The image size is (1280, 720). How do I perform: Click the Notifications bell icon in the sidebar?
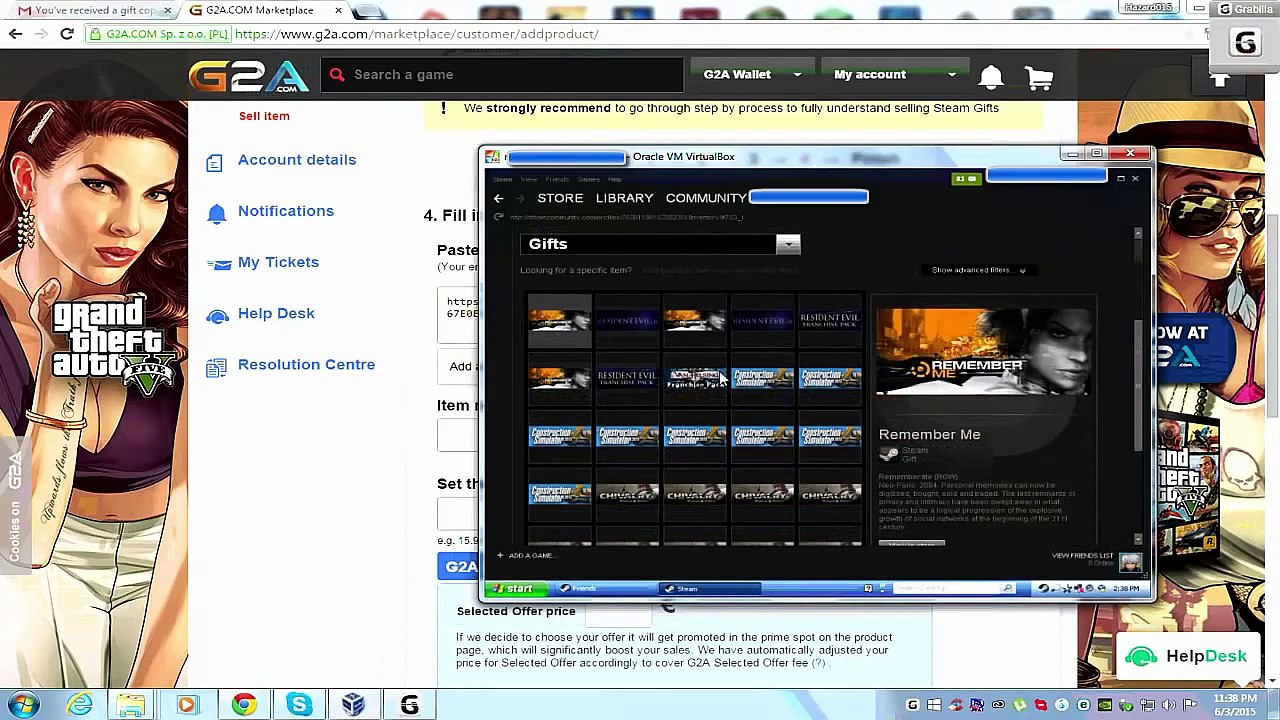pyautogui.click(x=216, y=212)
